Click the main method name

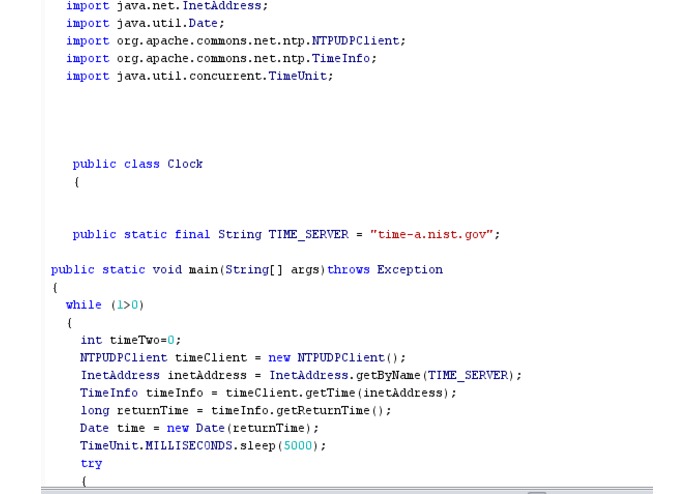click(x=203, y=269)
